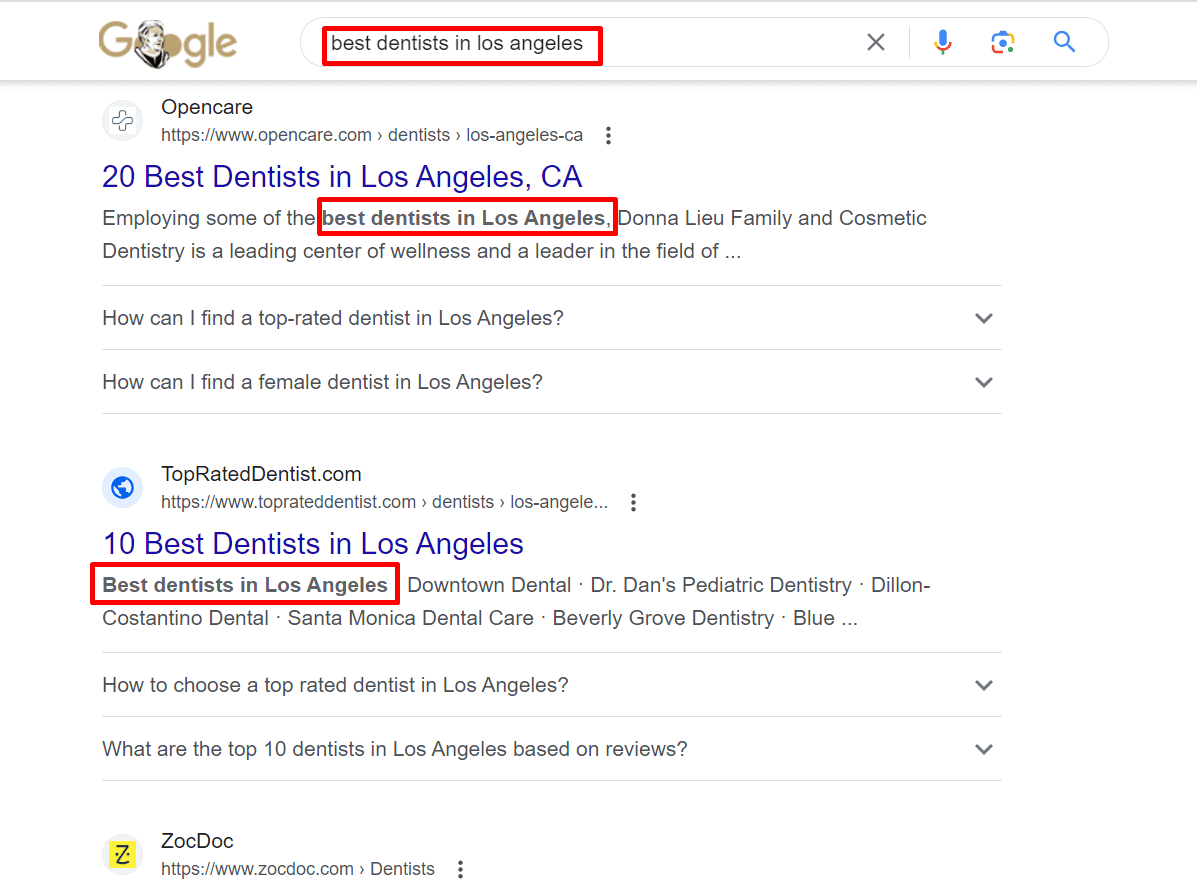Click the zocdoc.com Dentists URL
This screenshot has height=889, width=1197.
tap(298, 869)
